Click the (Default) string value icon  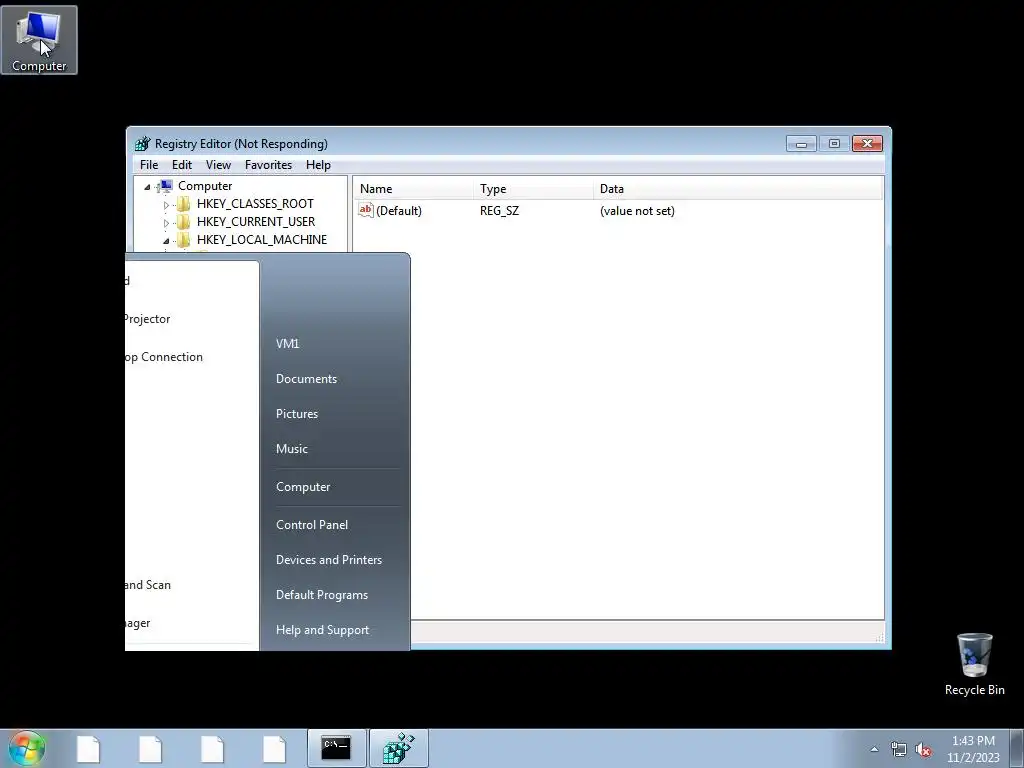click(366, 210)
